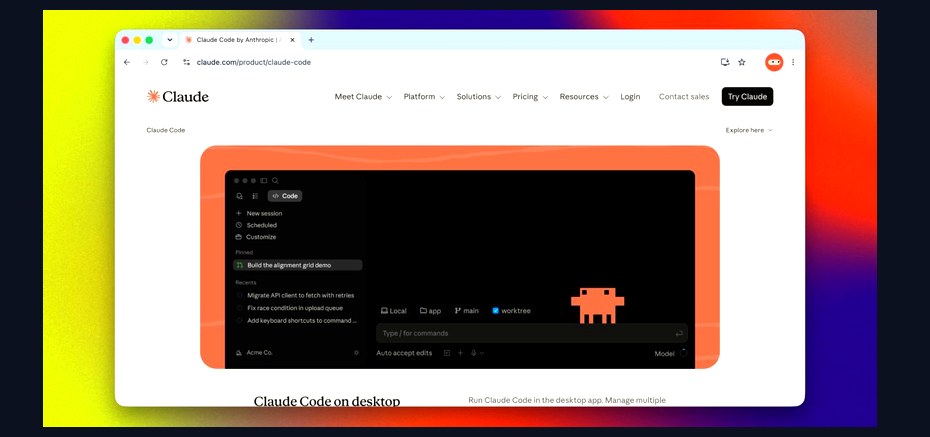Click the enter arrow send icon
This screenshot has height=437, width=930.
[x=679, y=333]
